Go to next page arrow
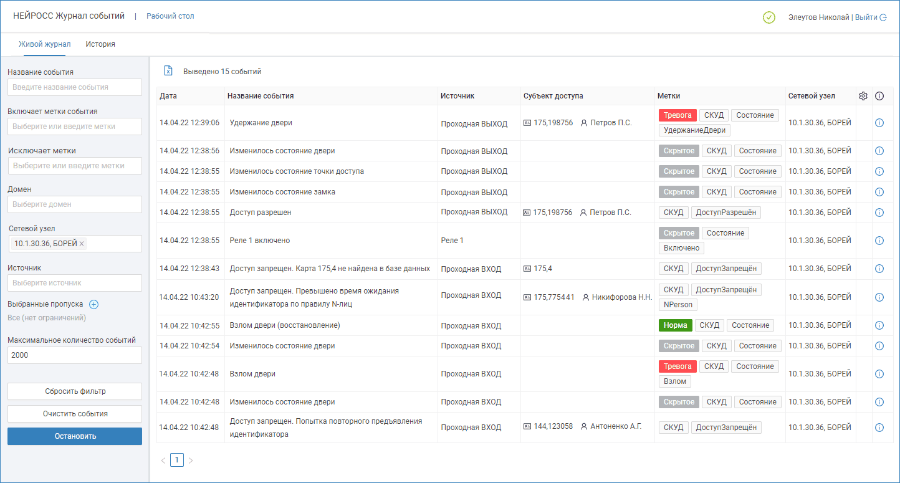900x483 pixels. point(191,460)
